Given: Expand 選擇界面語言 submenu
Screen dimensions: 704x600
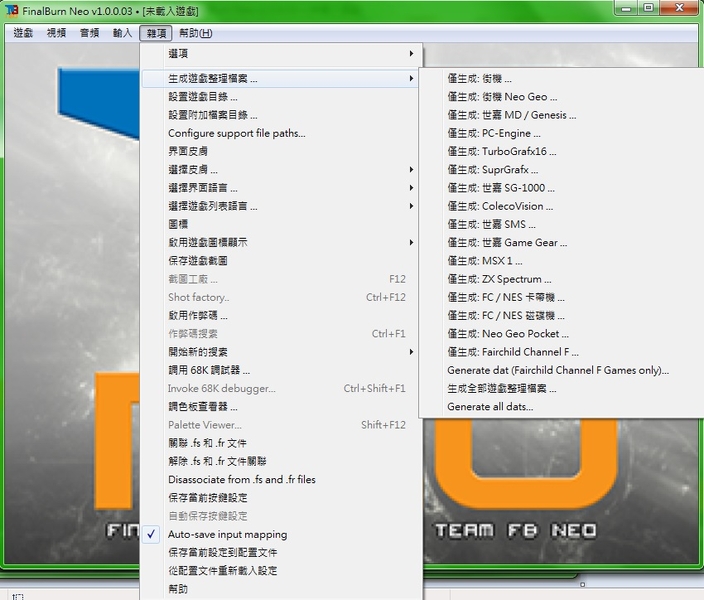Looking at the screenshot, I should point(282,188).
